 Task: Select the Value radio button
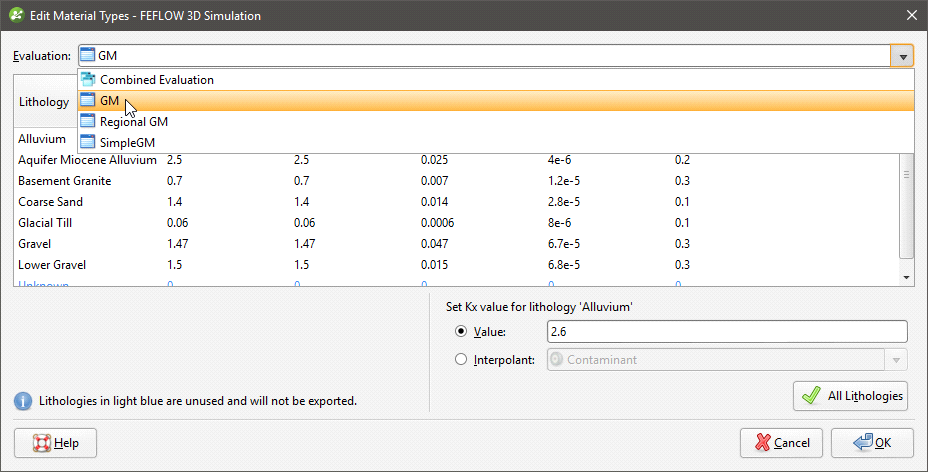click(461, 332)
